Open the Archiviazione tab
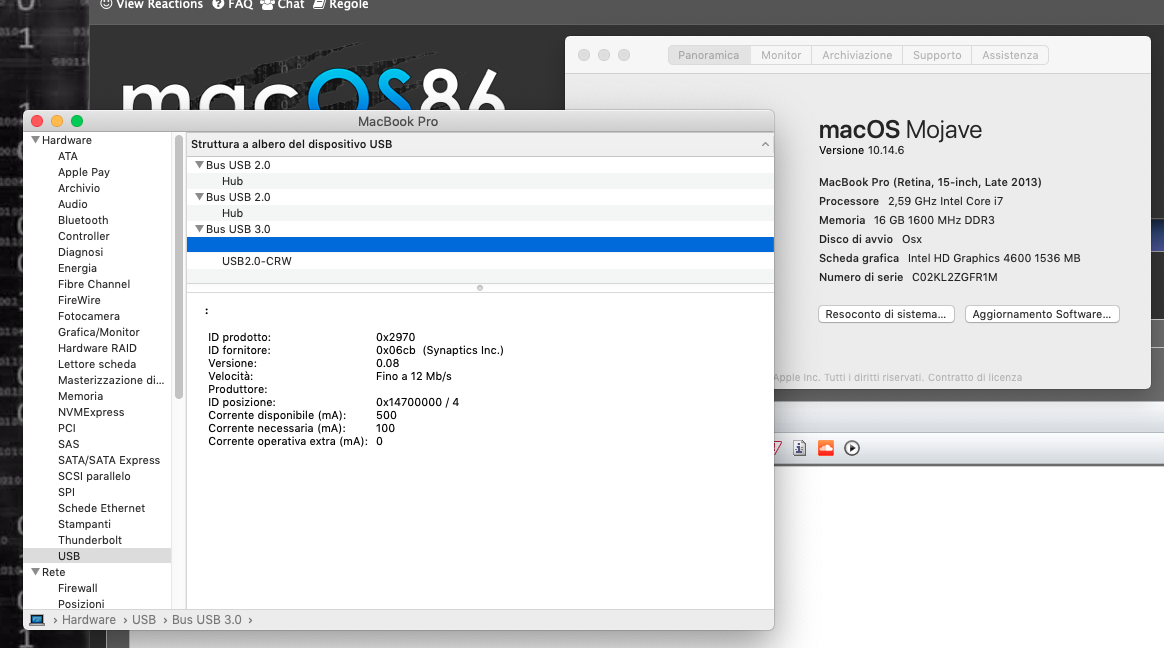 pyautogui.click(x=857, y=55)
